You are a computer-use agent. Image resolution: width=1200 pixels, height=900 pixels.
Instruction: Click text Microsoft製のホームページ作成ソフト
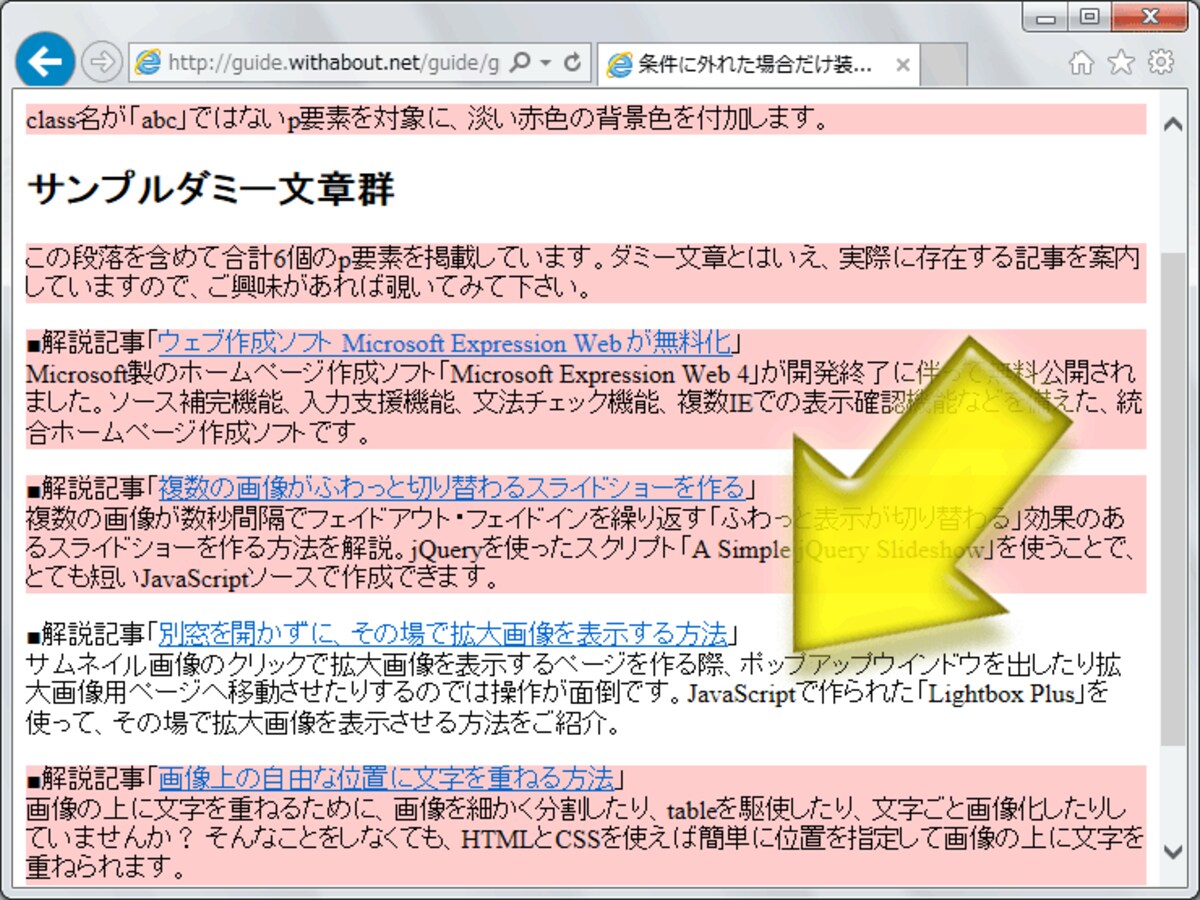click(x=233, y=374)
